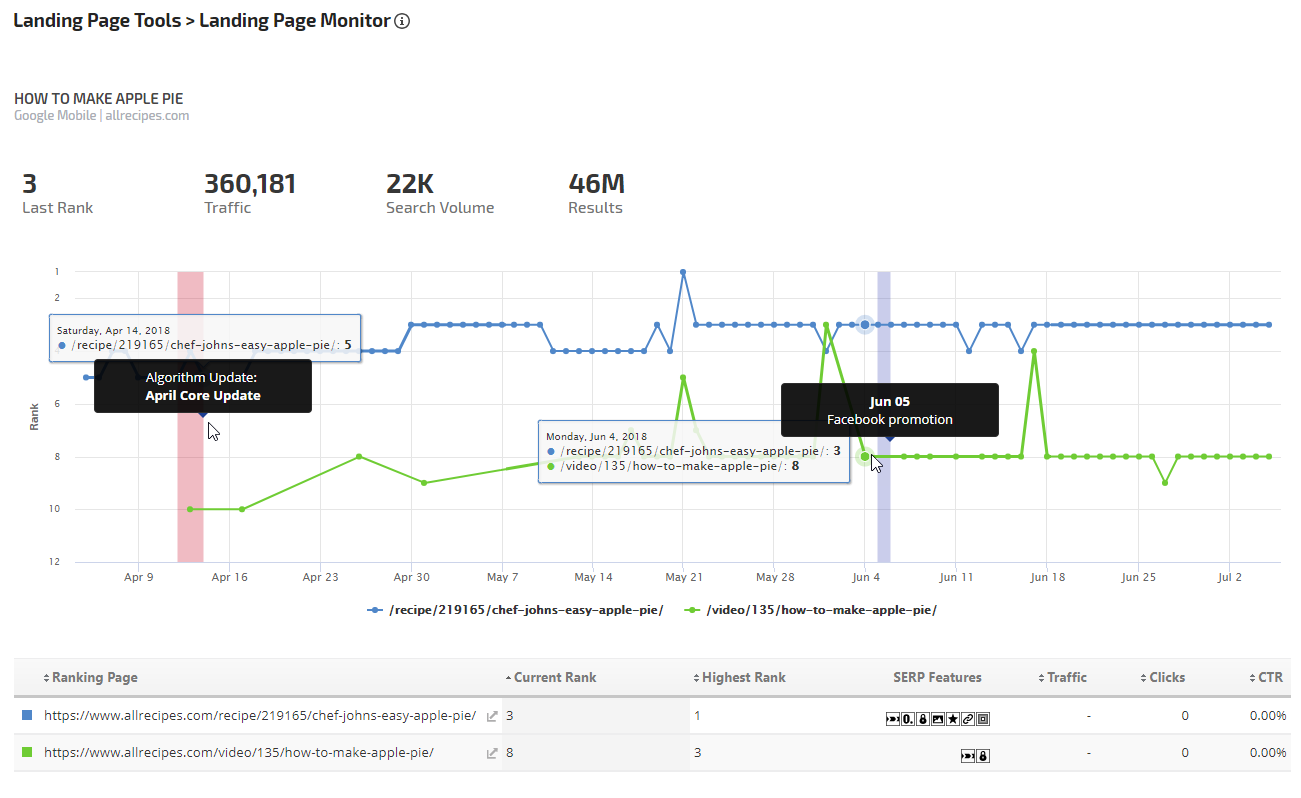Click the pink April Core Update event band
1301x798 pixels.
[x=190, y=480]
